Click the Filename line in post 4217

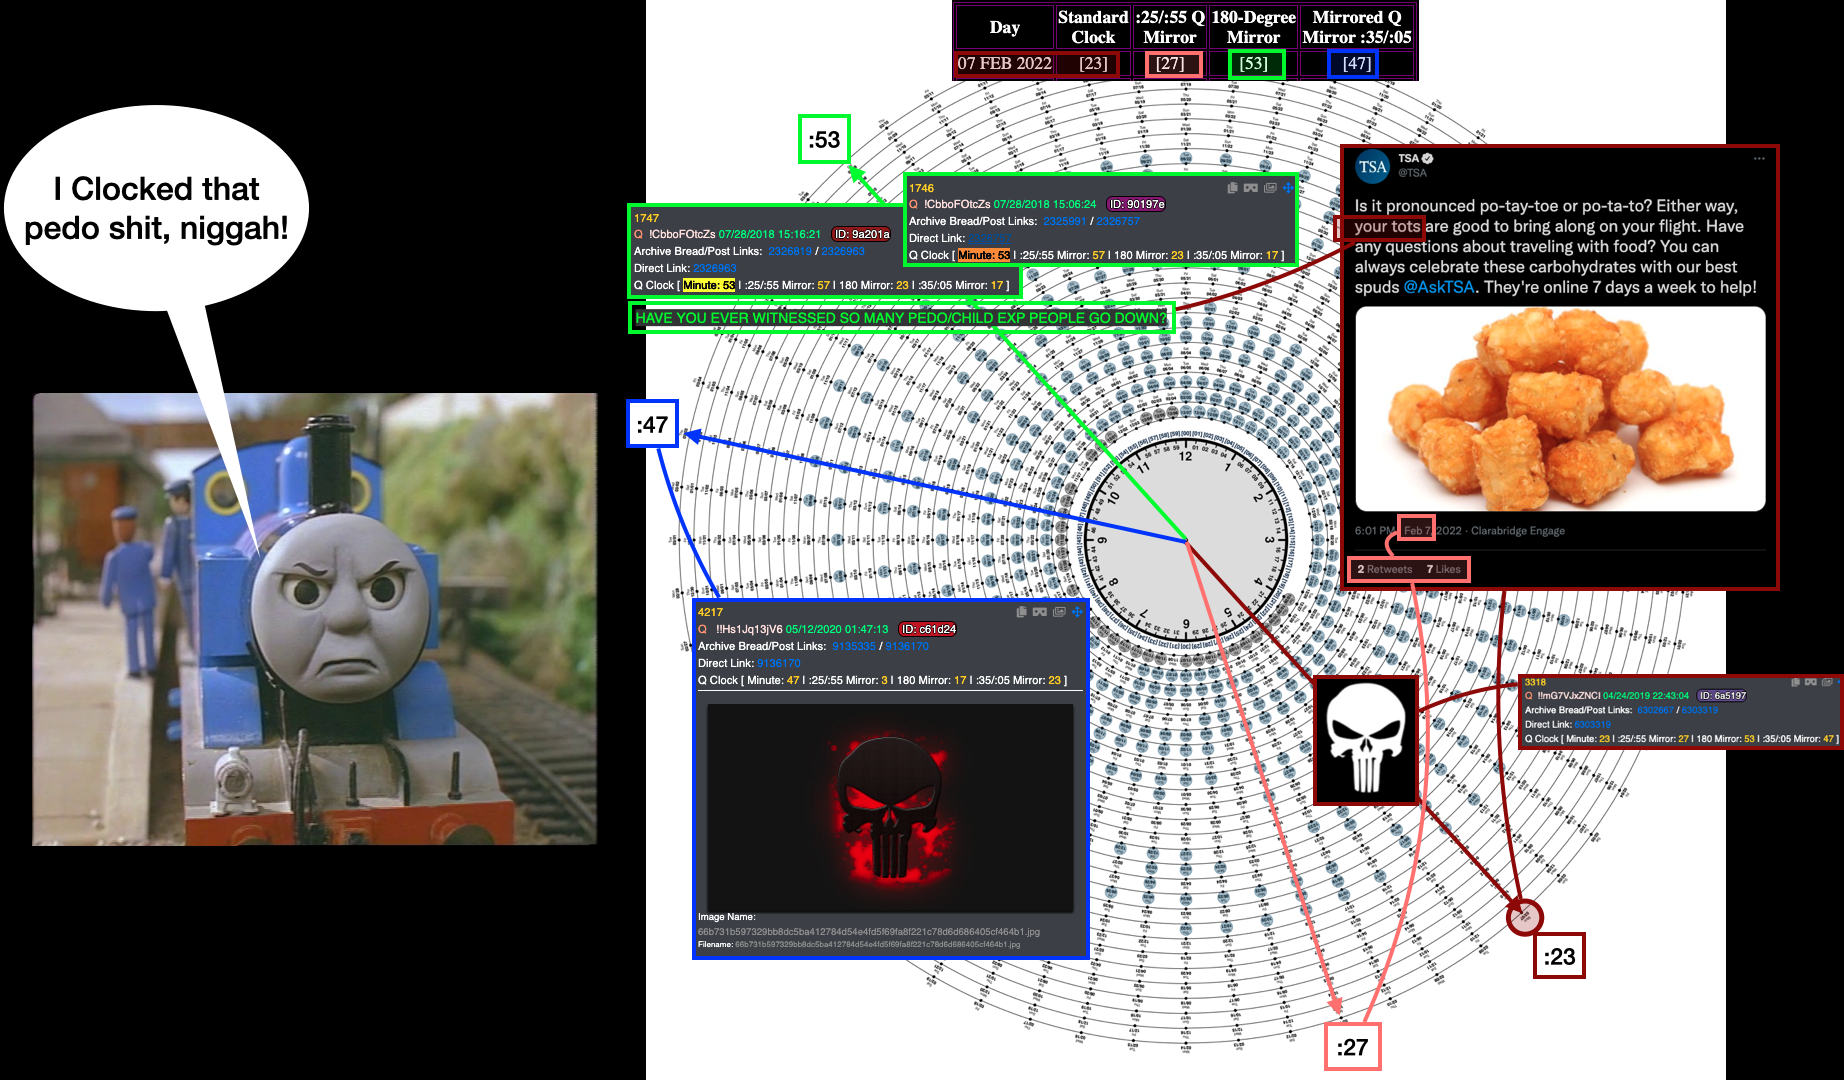[859, 944]
